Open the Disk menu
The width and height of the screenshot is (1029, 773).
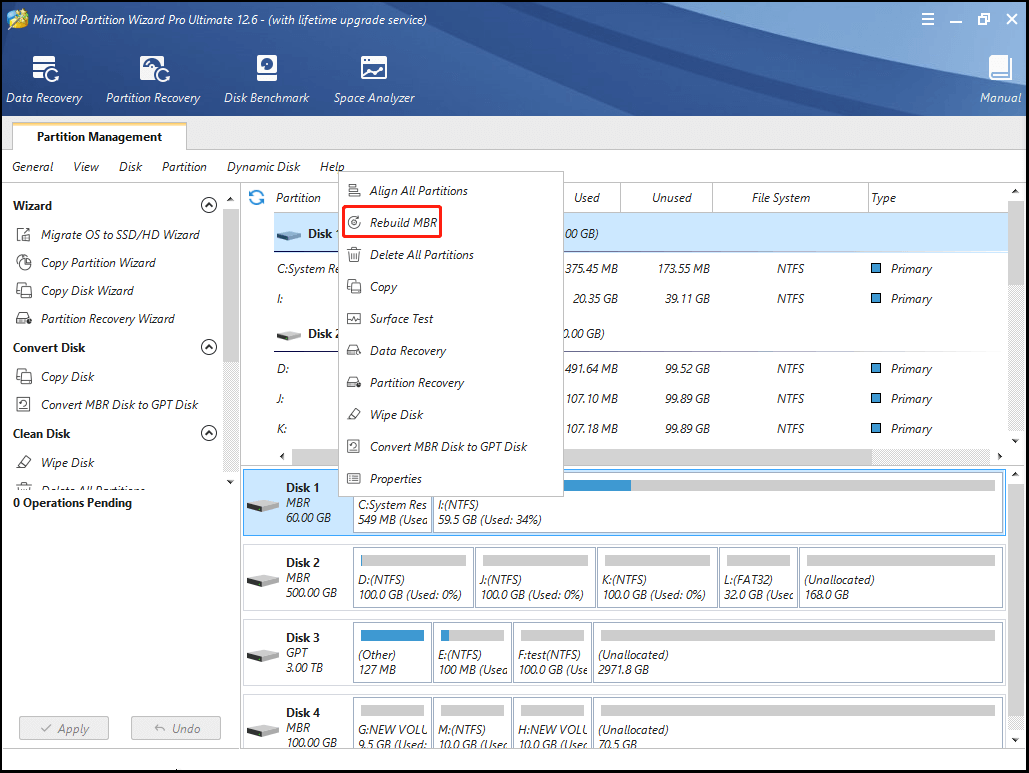pyautogui.click(x=130, y=167)
